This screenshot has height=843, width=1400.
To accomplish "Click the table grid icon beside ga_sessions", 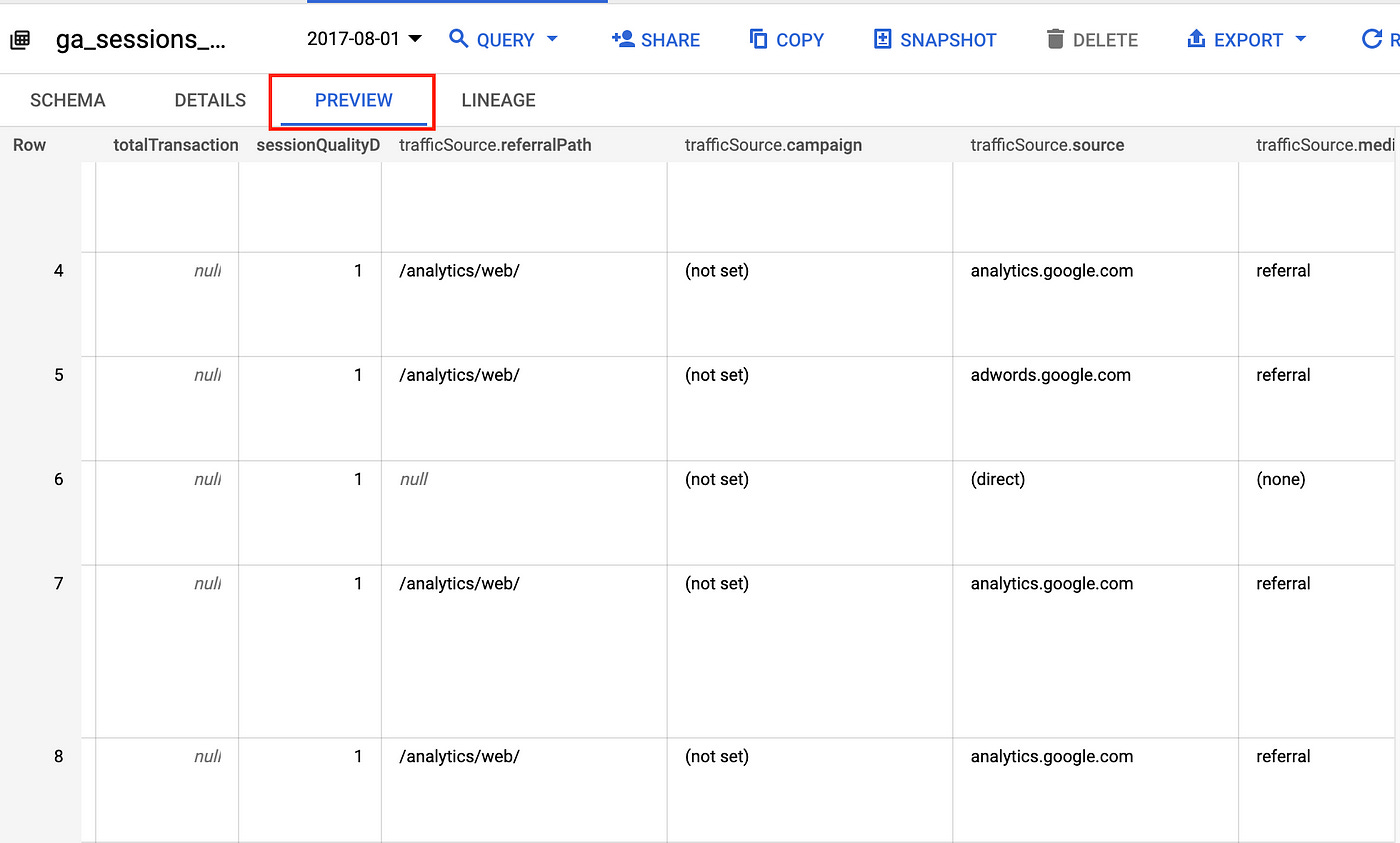I will [x=22, y=38].
